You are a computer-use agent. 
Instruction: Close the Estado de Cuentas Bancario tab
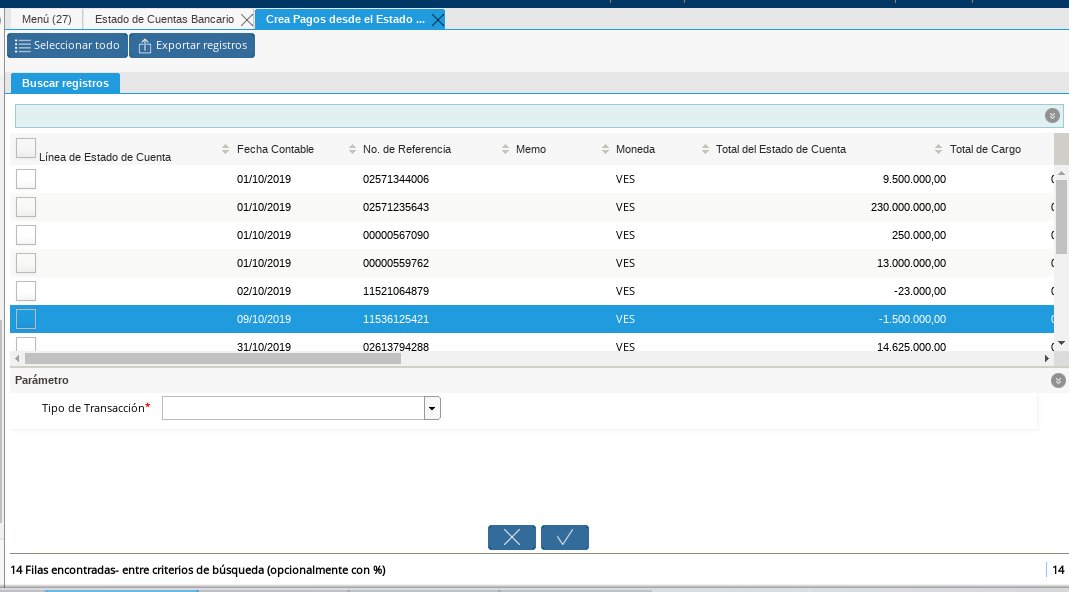pos(247,20)
